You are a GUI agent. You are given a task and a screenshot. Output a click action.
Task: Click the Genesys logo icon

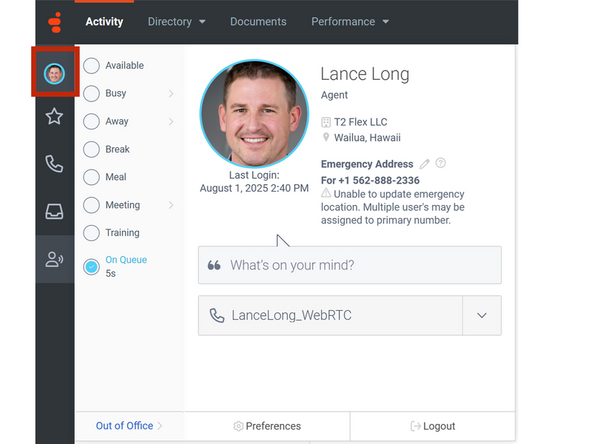[x=55, y=22]
